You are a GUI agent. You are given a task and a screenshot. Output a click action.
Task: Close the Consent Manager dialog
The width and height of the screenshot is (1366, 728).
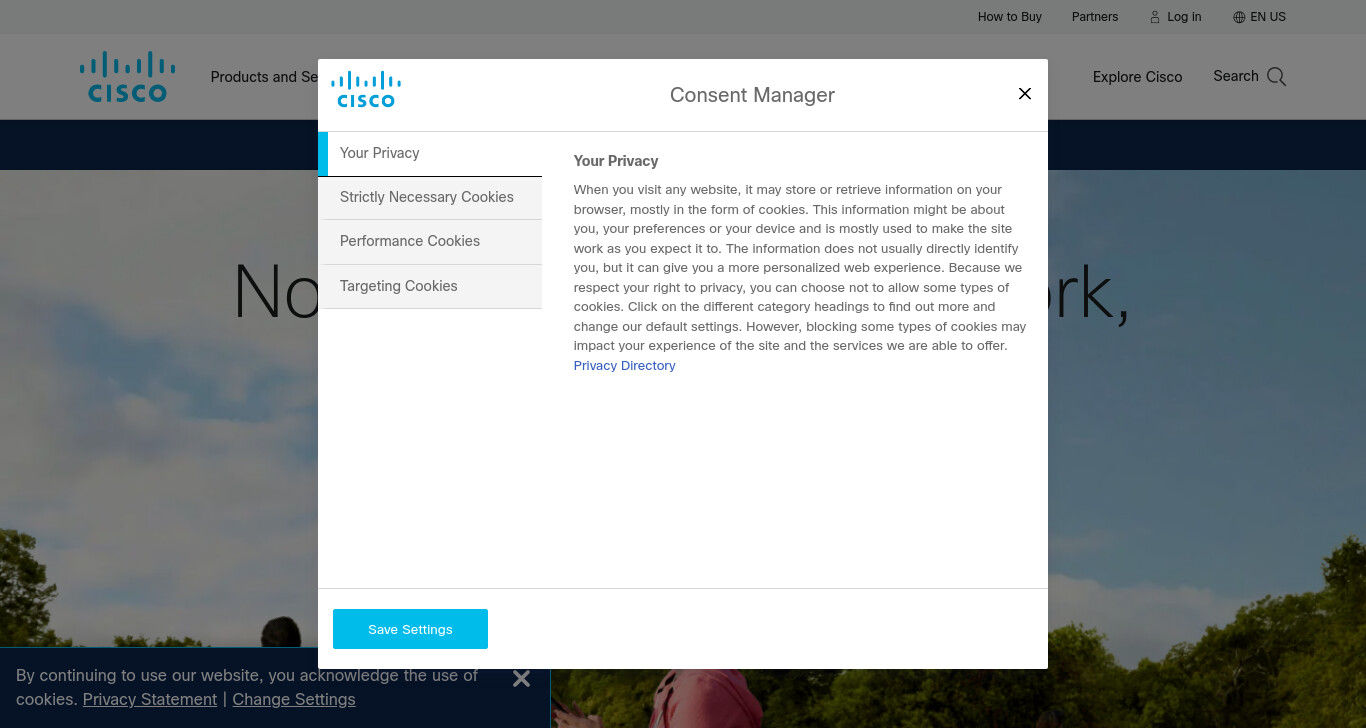point(1024,93)
